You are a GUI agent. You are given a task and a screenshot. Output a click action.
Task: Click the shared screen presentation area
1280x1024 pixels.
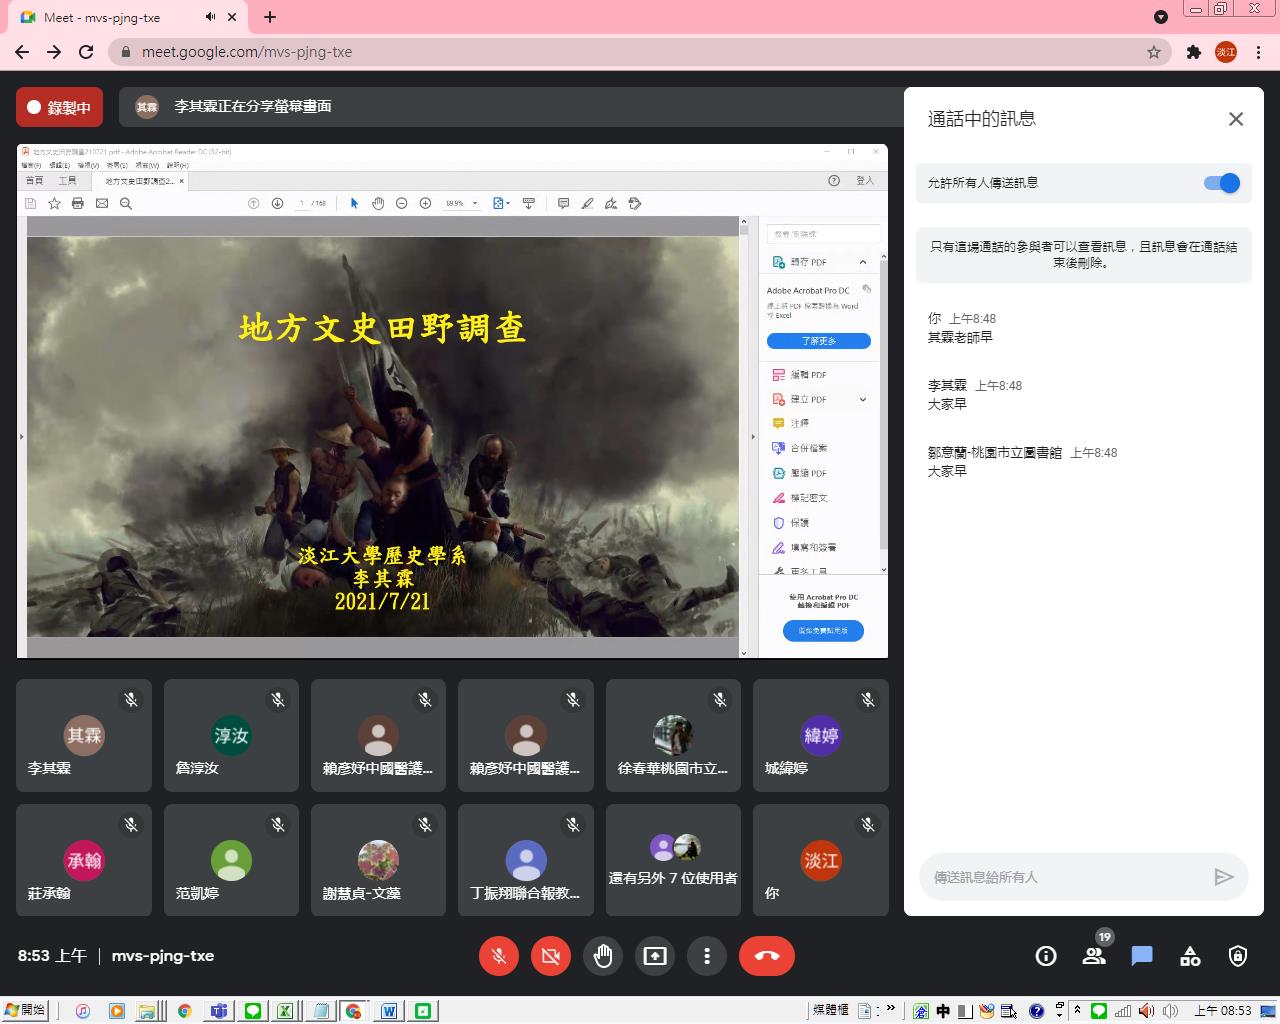(x=452, y=401)
